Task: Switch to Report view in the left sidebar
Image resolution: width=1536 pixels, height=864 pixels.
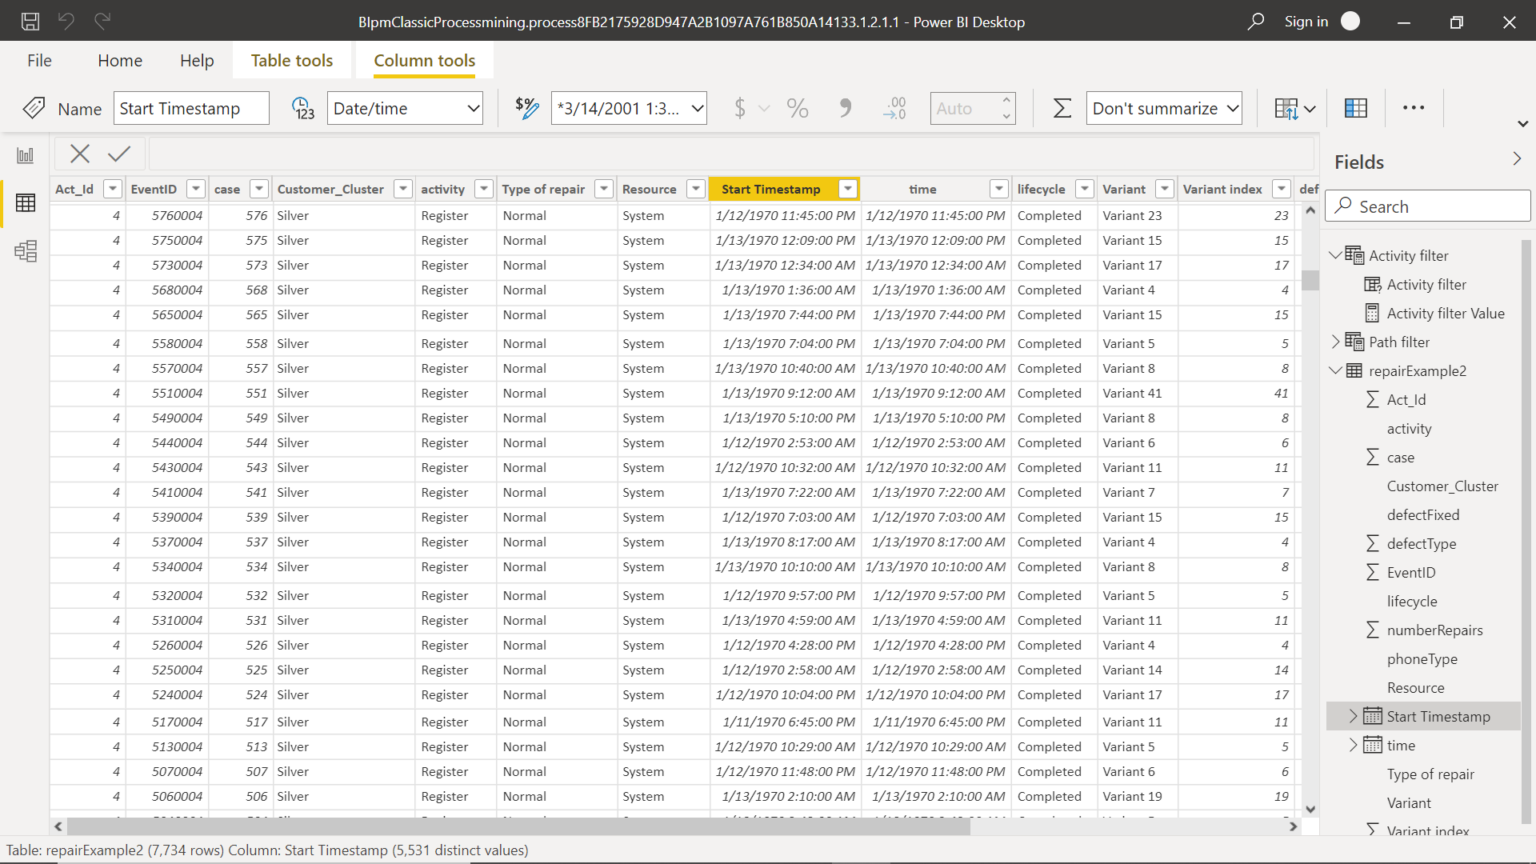Action: tap(25, 154)
